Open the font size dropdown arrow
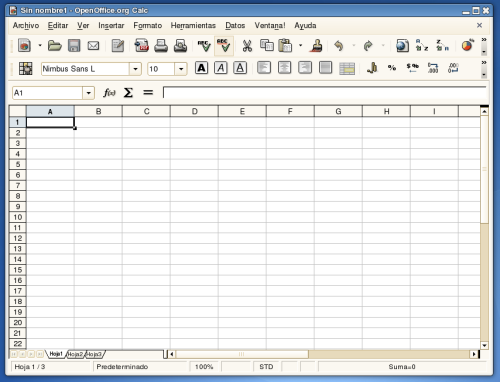The width and height of the screenshot is (500, 382). pyautogui.click(x=181, y=69)
